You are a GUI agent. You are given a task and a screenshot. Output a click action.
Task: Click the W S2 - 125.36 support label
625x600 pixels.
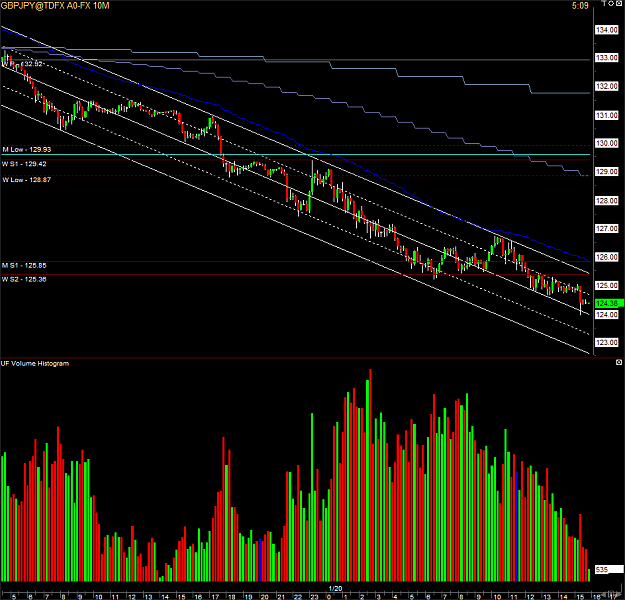[24, 279]
